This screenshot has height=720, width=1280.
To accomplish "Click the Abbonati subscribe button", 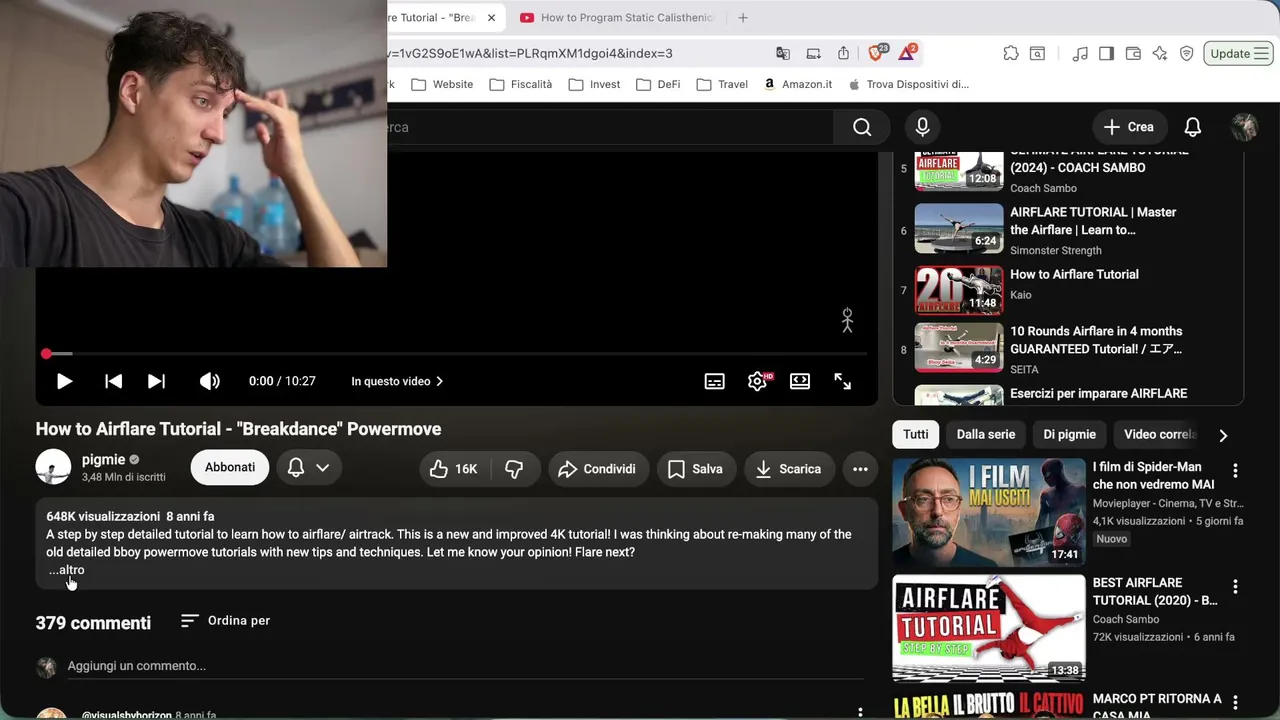I will [230, 467].
